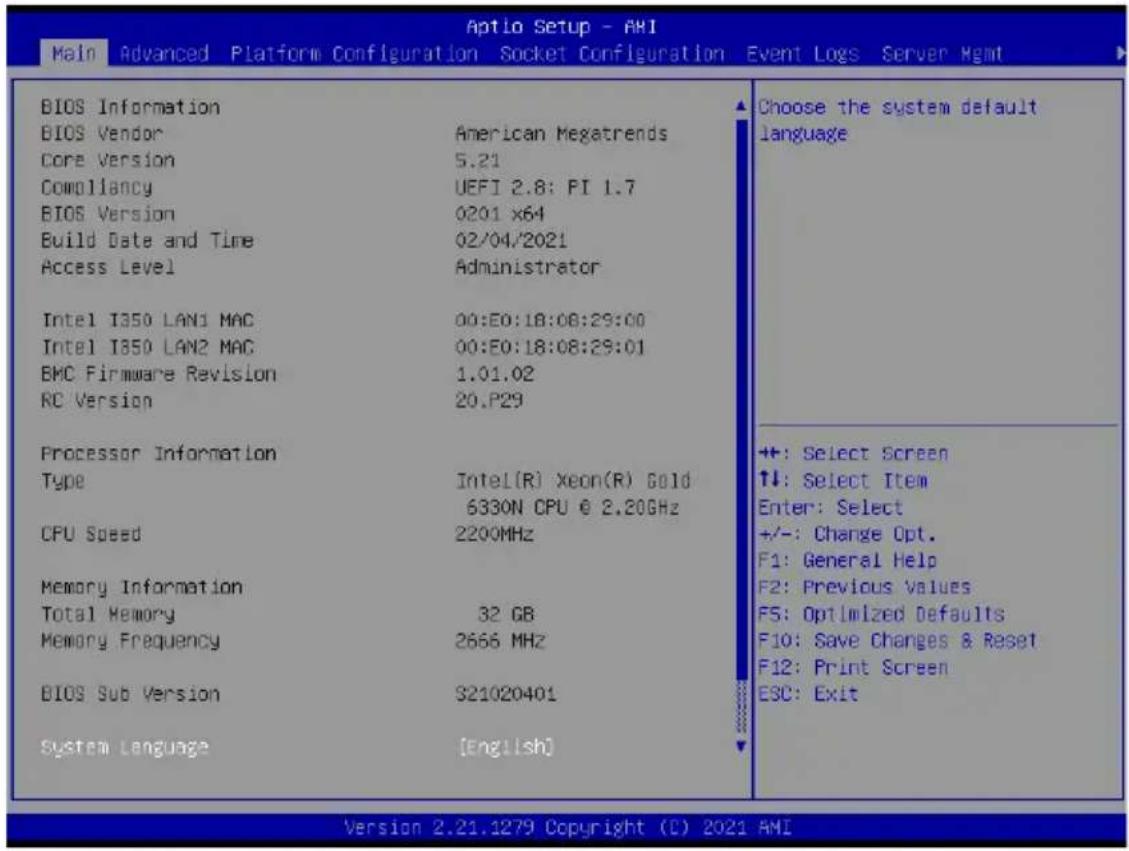
Task: Click the Access Level label
Action: click(107, 267)
